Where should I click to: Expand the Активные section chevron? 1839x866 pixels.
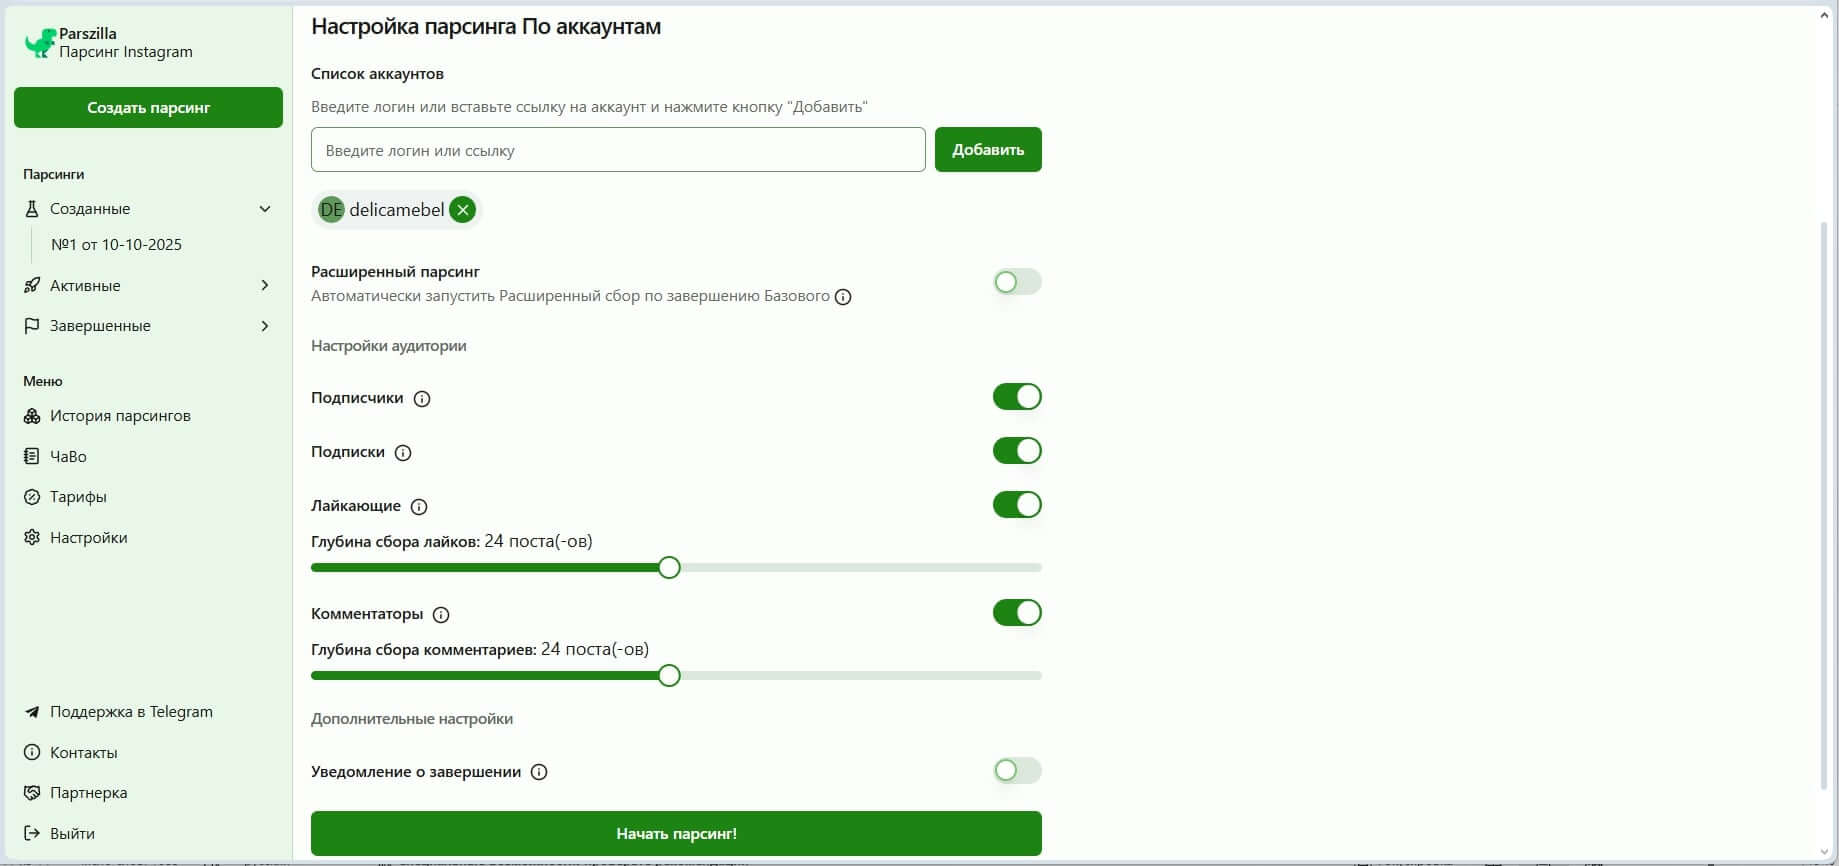265,285
